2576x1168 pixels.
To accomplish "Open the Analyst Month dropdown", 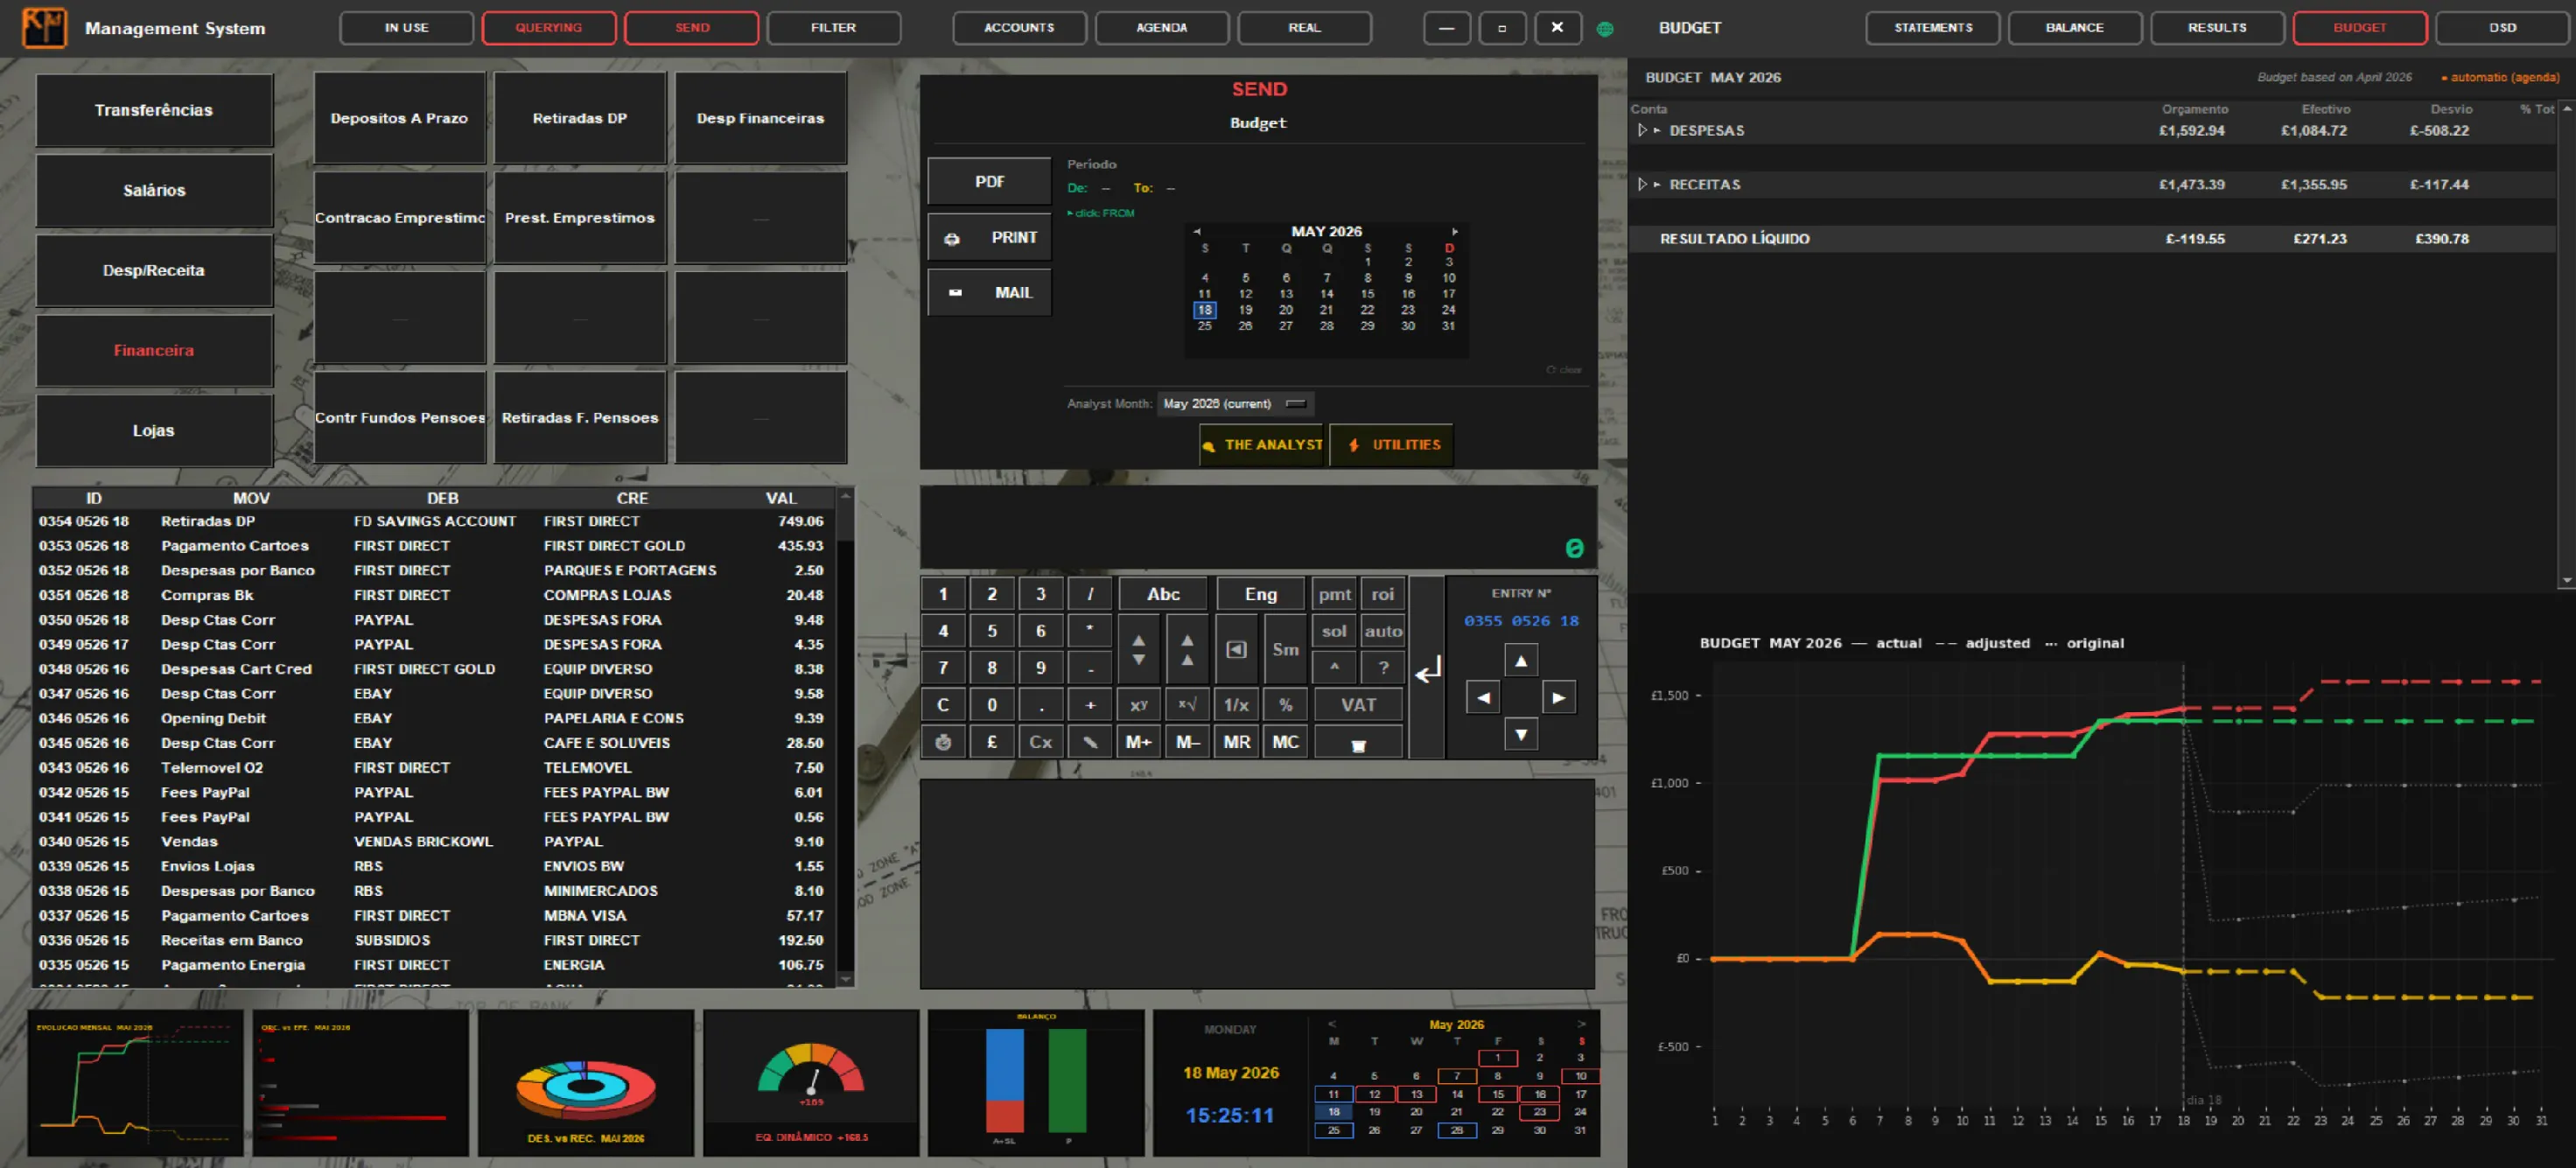I will (1236, 404).
